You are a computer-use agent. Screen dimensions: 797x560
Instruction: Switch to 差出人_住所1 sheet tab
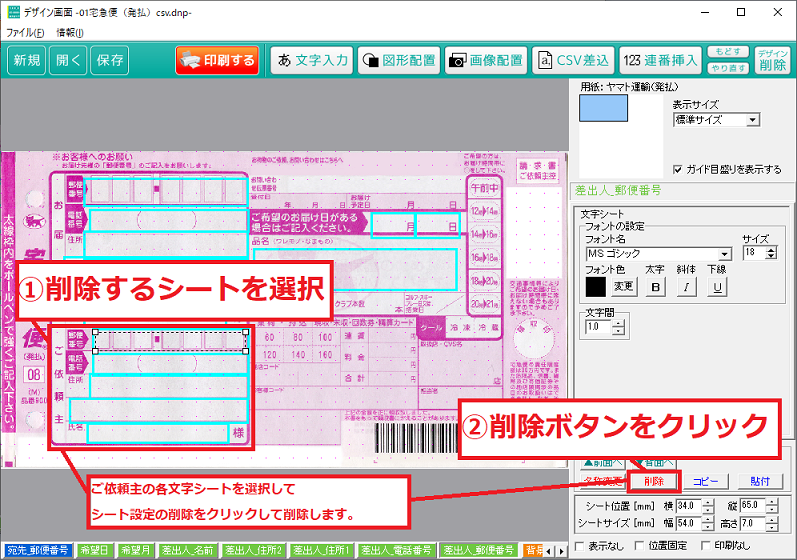322,550
